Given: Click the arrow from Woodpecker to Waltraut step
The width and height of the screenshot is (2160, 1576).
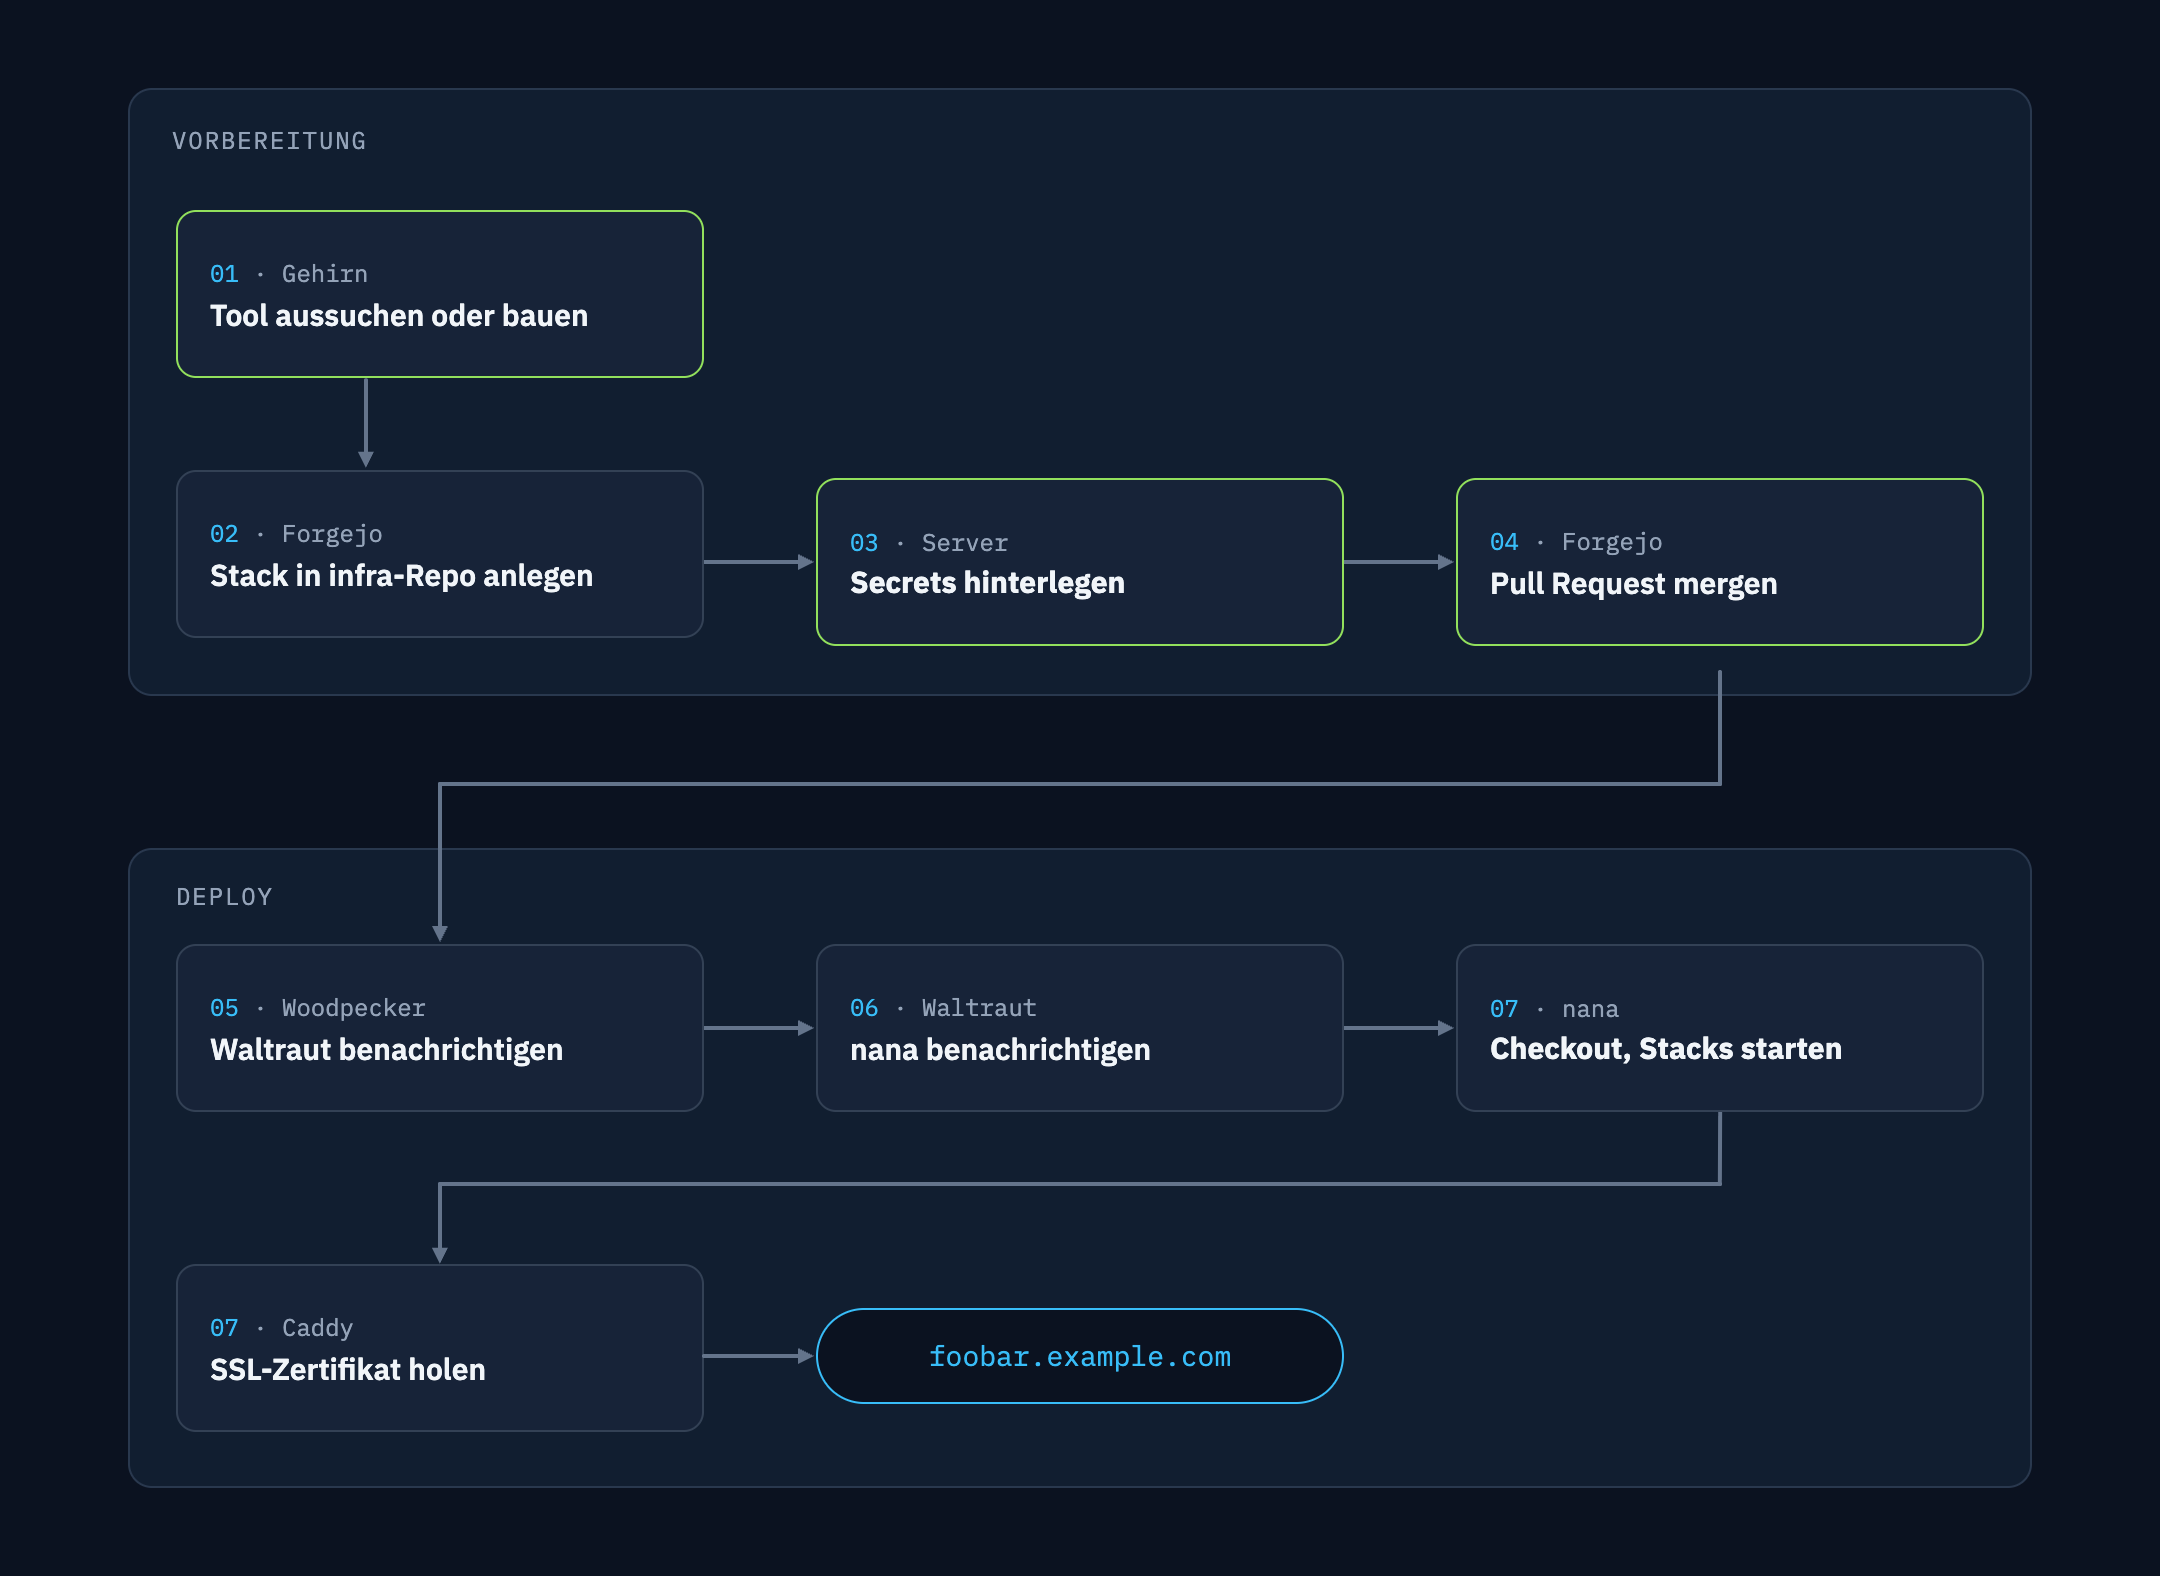Looking at the screenshot, I should point(759,1028).
